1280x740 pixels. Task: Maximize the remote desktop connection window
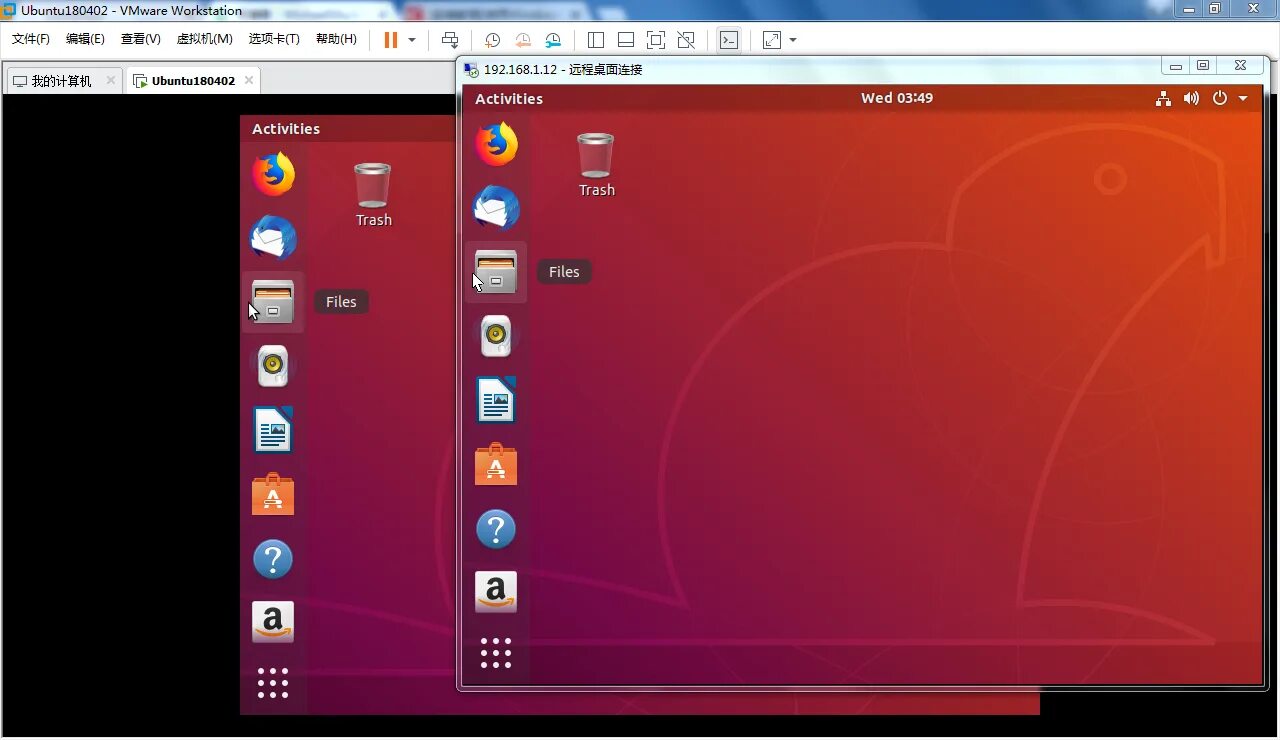coord(1203,66)
